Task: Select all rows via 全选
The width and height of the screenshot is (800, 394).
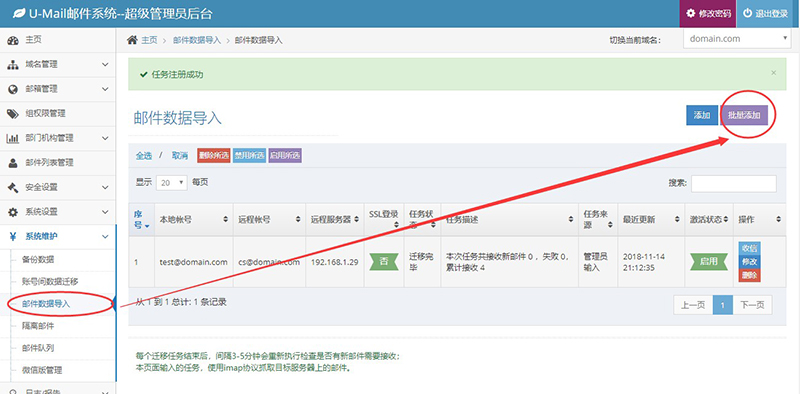Action: [x=144, y=156]
